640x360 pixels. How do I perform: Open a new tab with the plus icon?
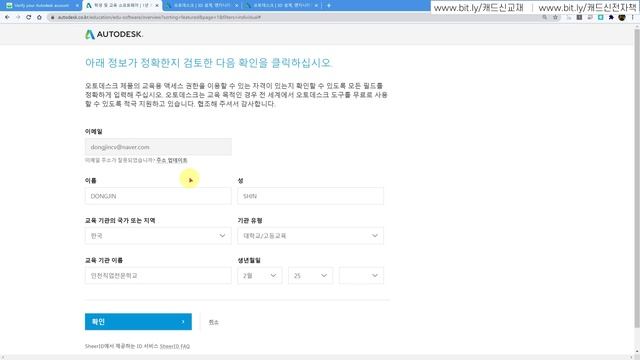(x=329, y=6)
